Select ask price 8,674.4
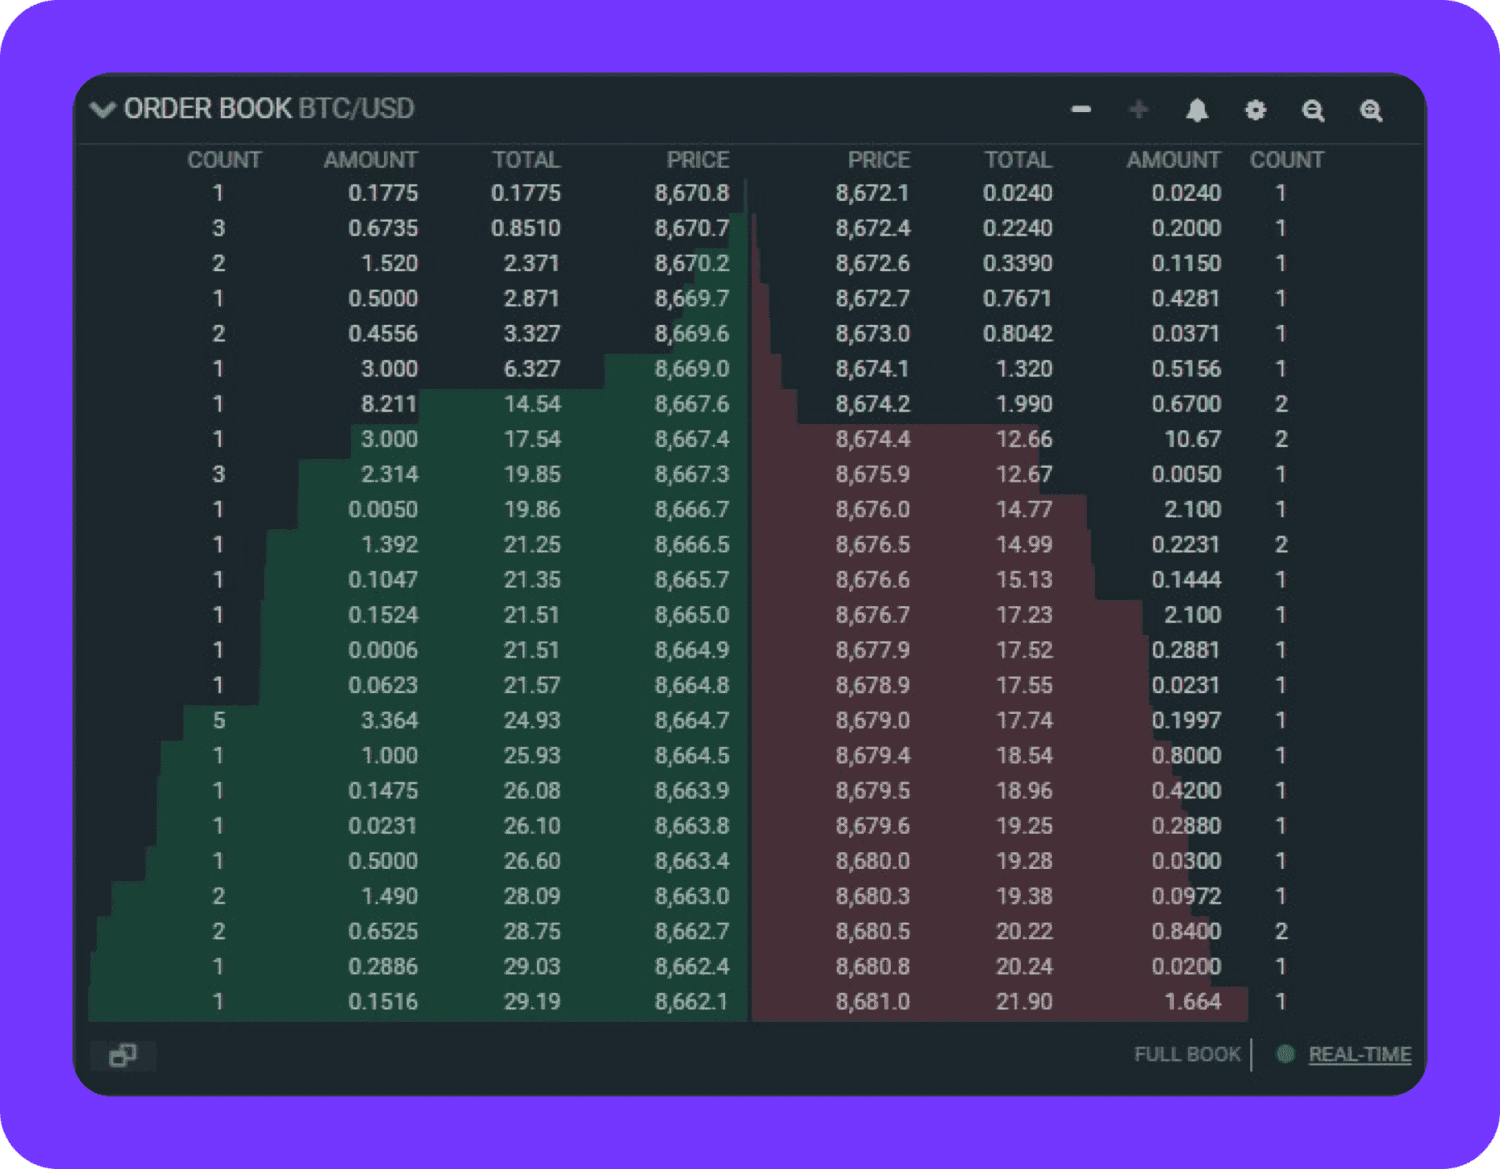1500x1169 pixels. point(873,439)
